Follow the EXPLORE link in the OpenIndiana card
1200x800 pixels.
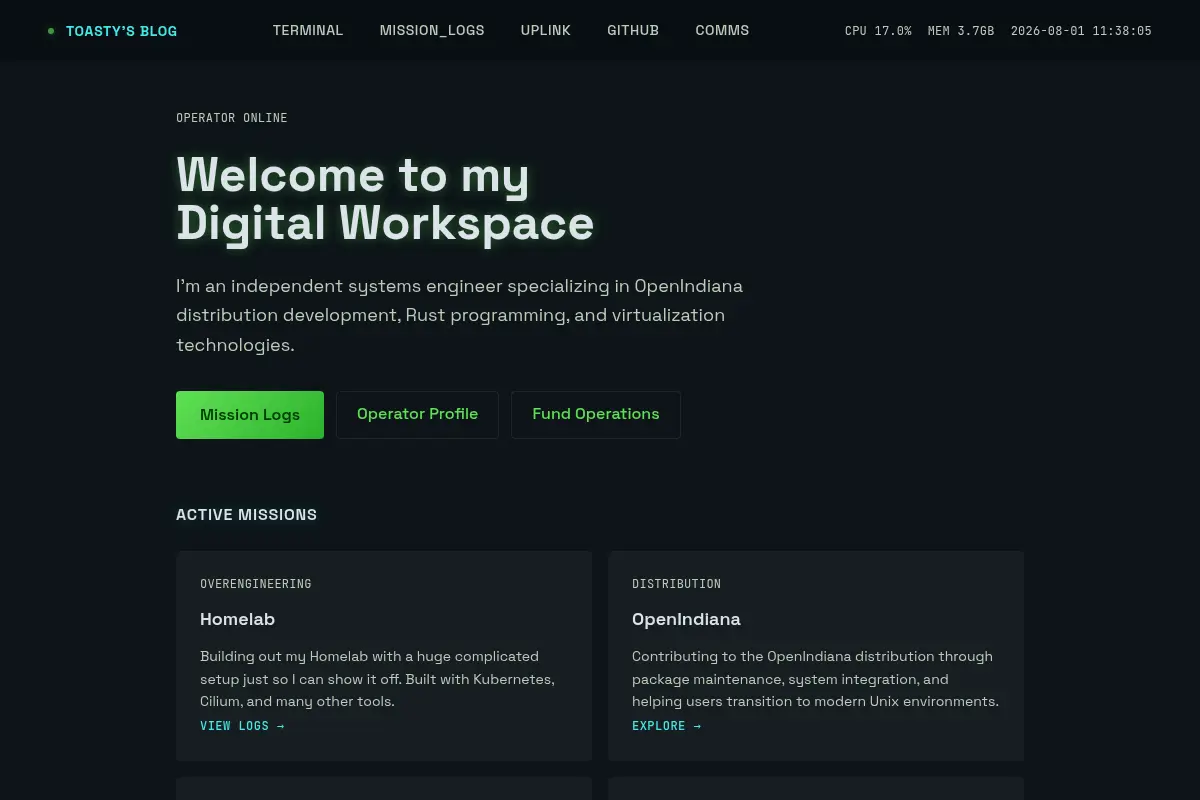click(x=667, y=726)
